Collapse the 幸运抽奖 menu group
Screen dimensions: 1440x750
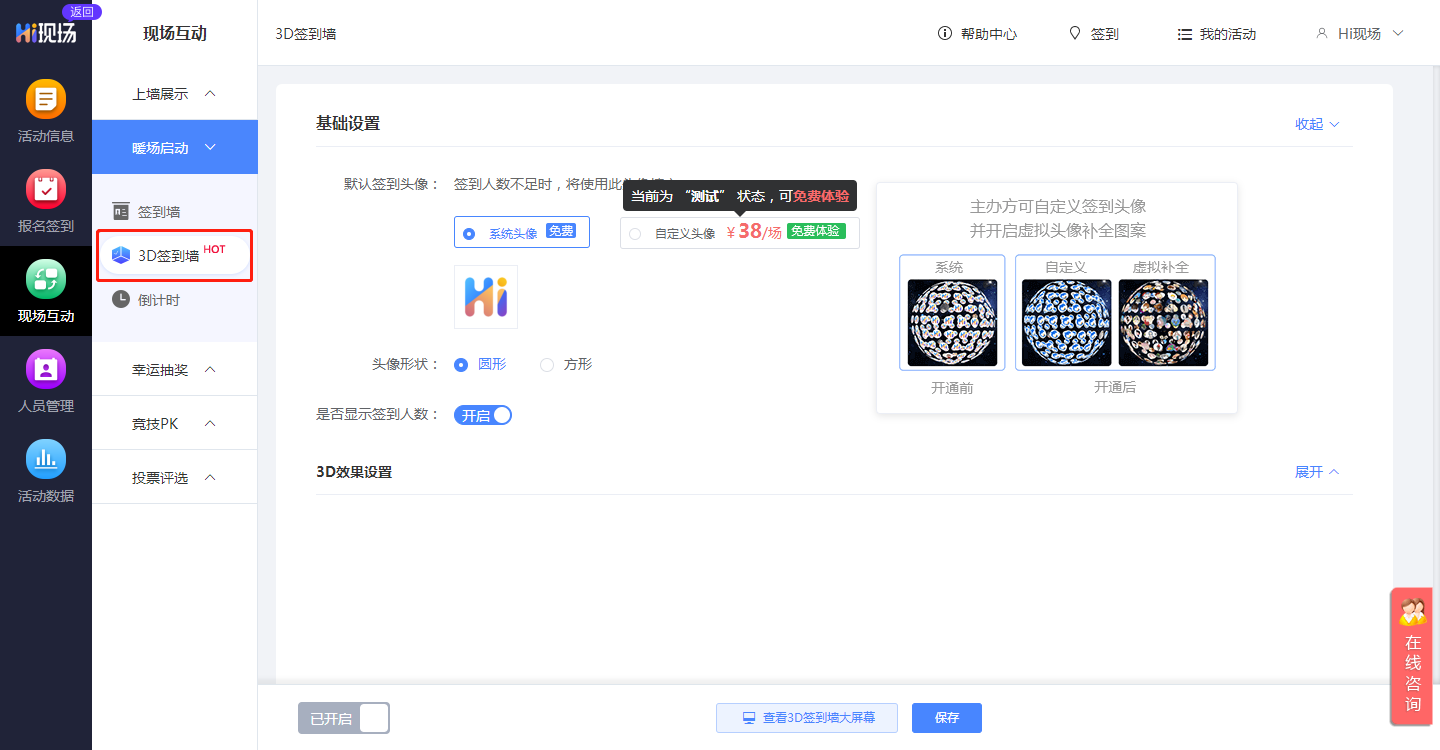click(174, 368)
